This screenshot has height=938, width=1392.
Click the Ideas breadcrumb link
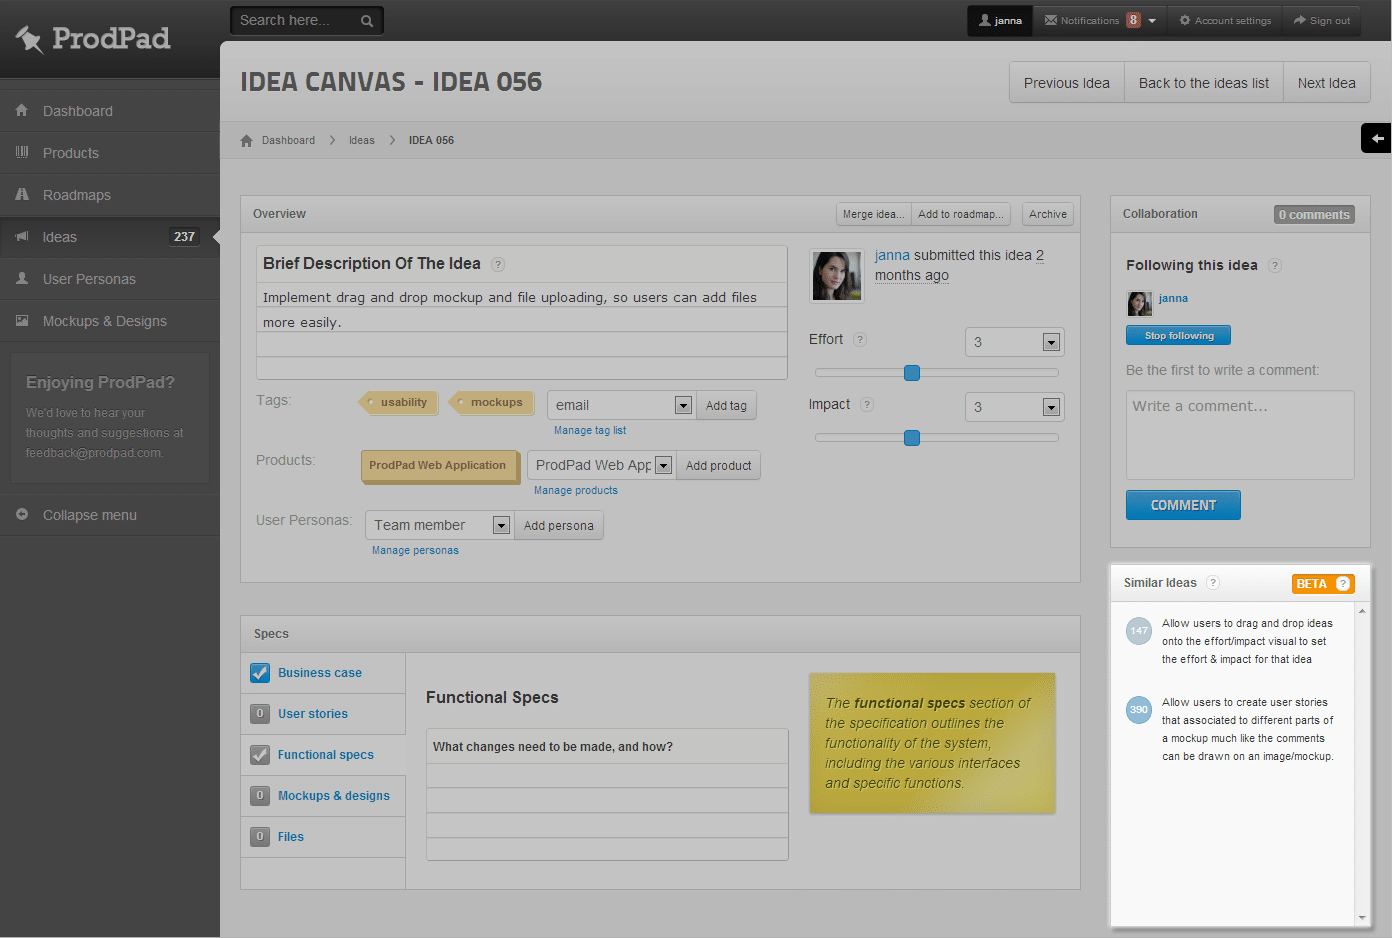362,140
